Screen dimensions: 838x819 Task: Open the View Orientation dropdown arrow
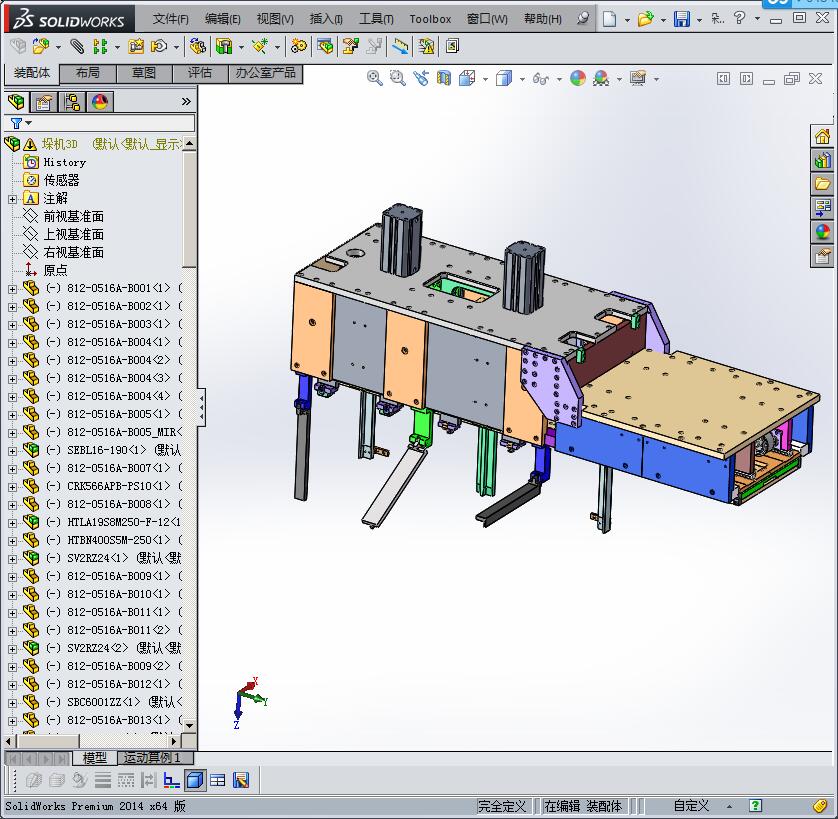point(485,79)
